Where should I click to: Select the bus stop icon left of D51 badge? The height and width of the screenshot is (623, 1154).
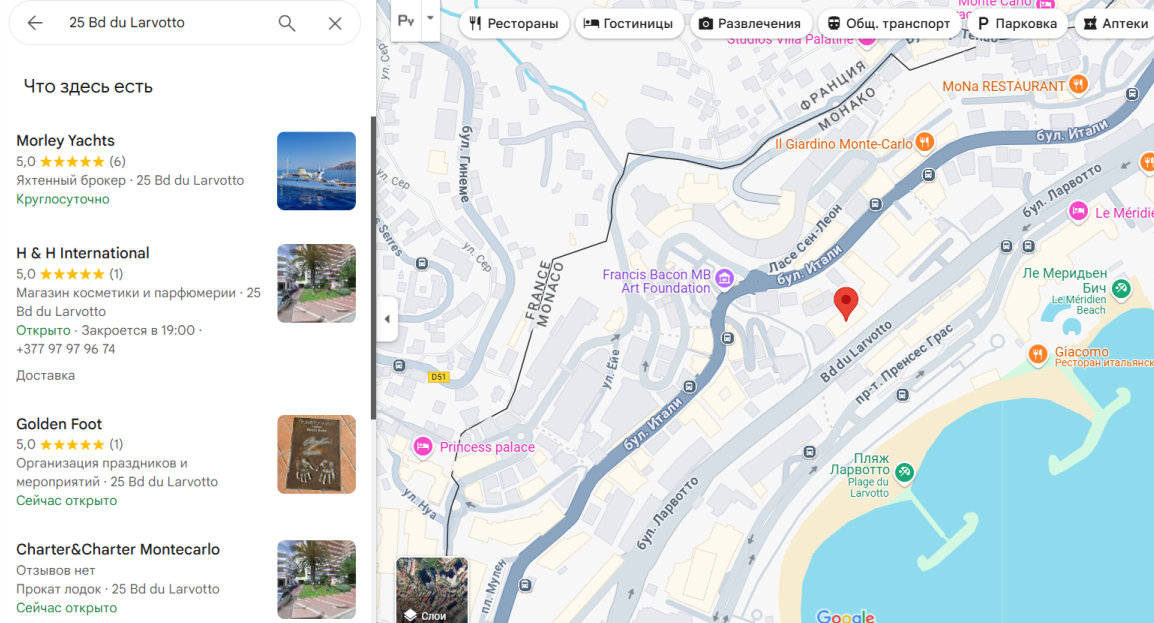tap(399, 366)
